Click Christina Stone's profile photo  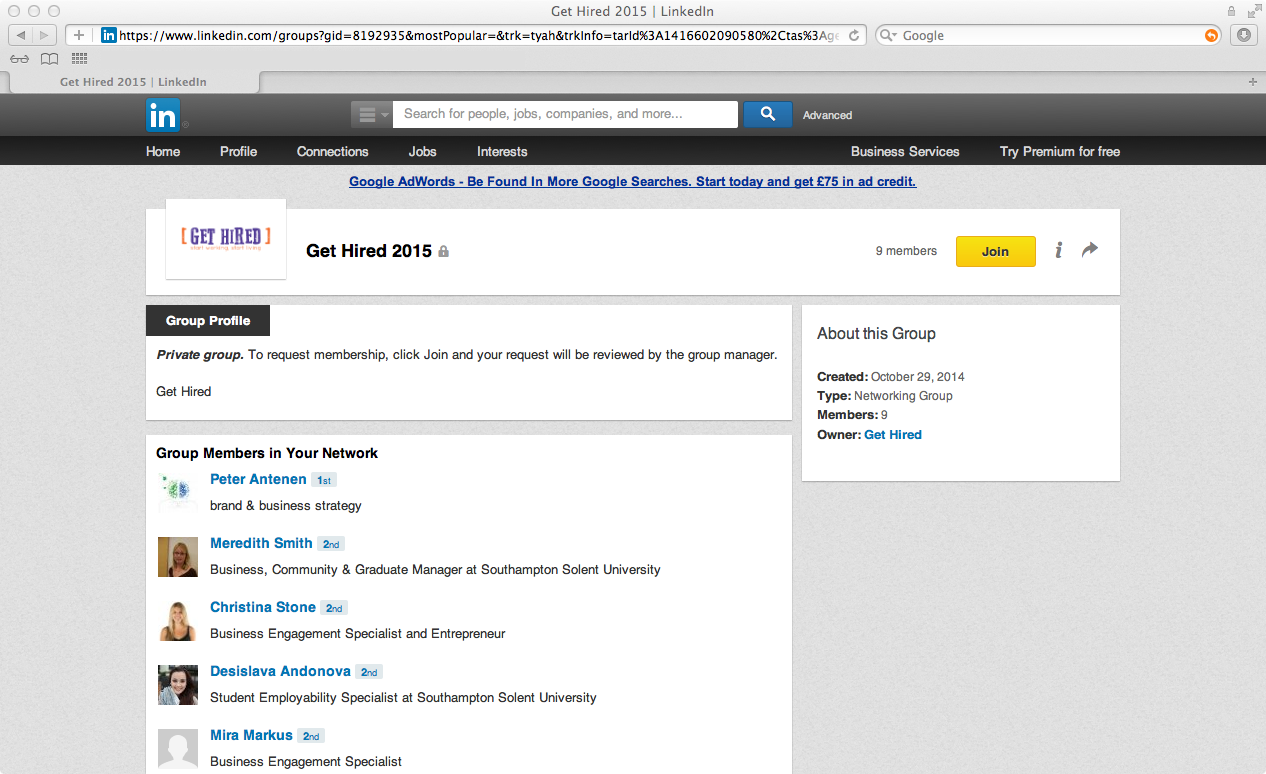coord(177,621)
